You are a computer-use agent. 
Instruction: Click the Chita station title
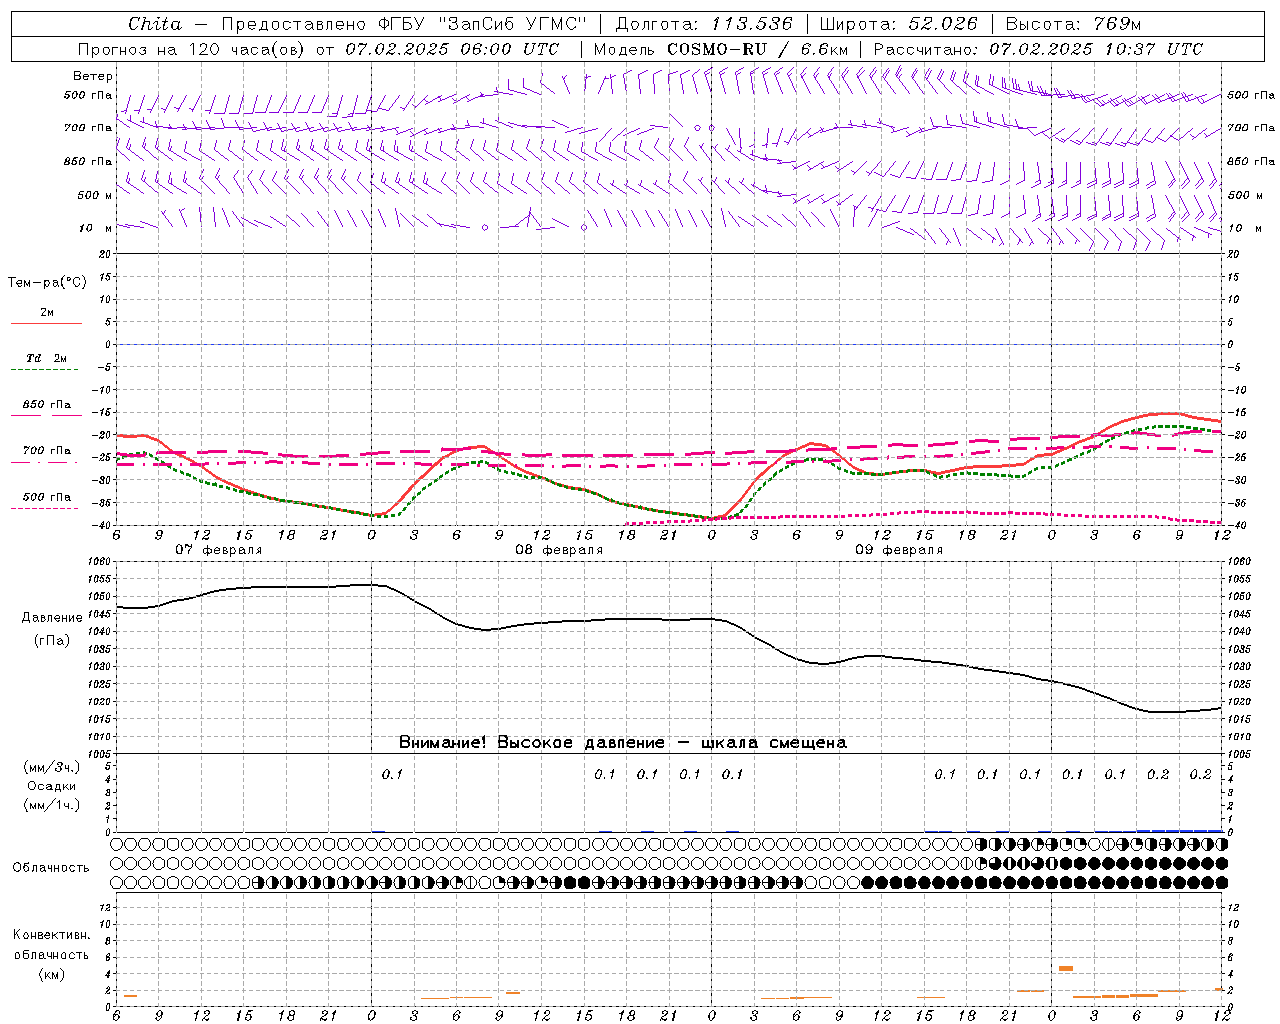point(155,24)
